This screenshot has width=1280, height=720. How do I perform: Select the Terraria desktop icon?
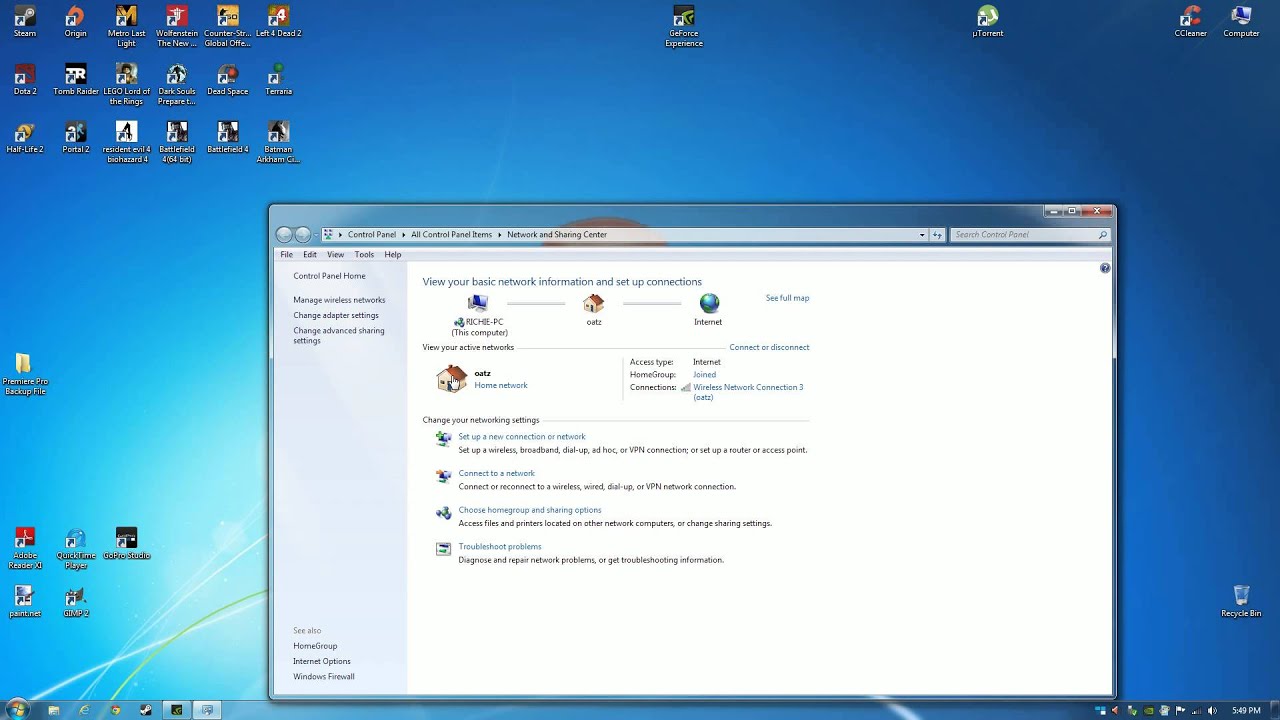point(279,80)
